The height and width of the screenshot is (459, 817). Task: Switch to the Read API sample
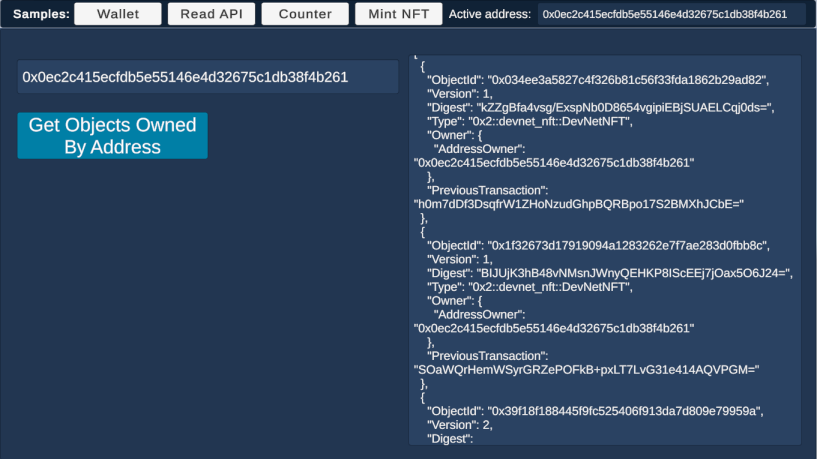(x=211, y=14)
